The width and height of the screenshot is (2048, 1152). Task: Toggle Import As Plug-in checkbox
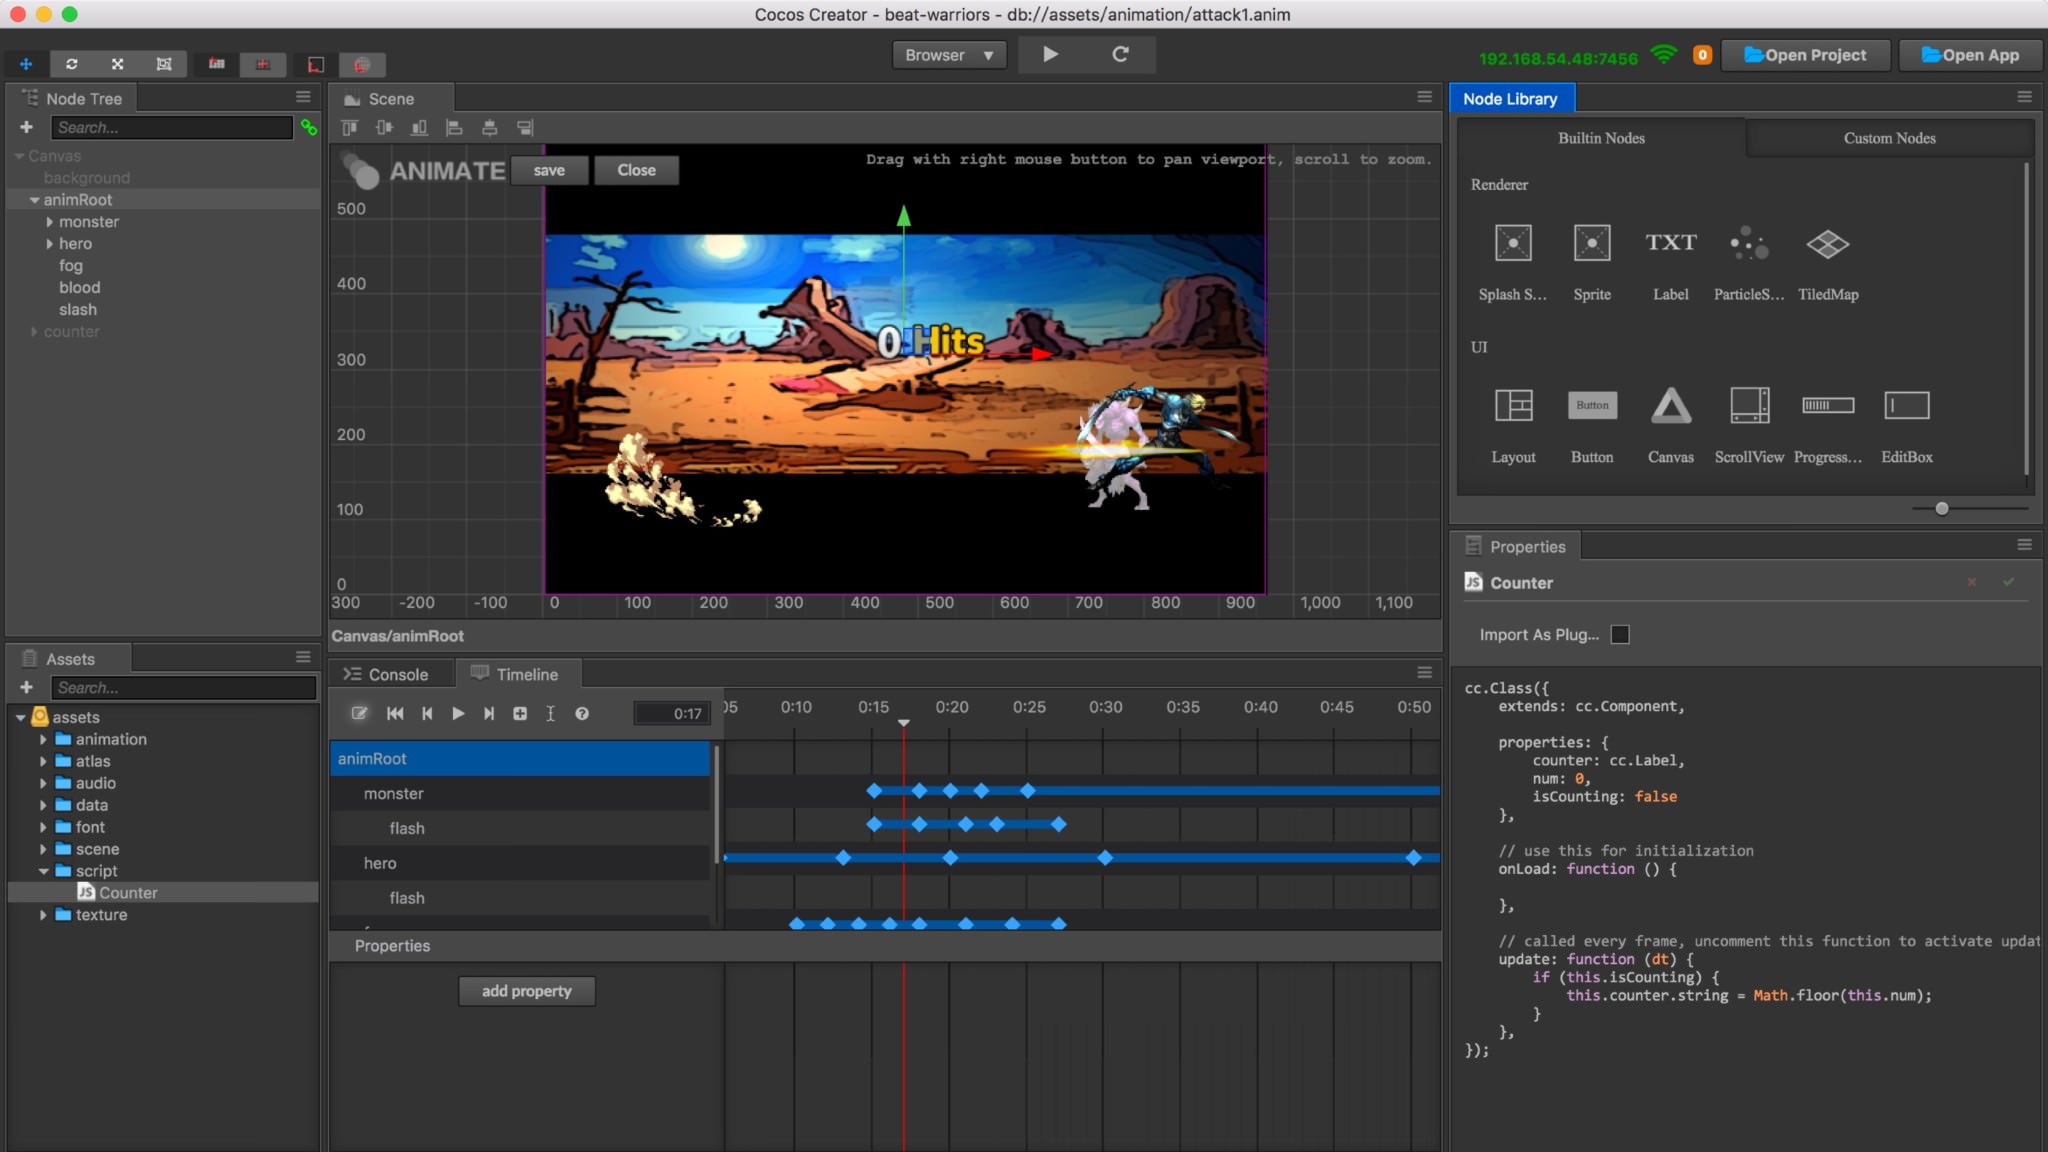[1619, 633]
